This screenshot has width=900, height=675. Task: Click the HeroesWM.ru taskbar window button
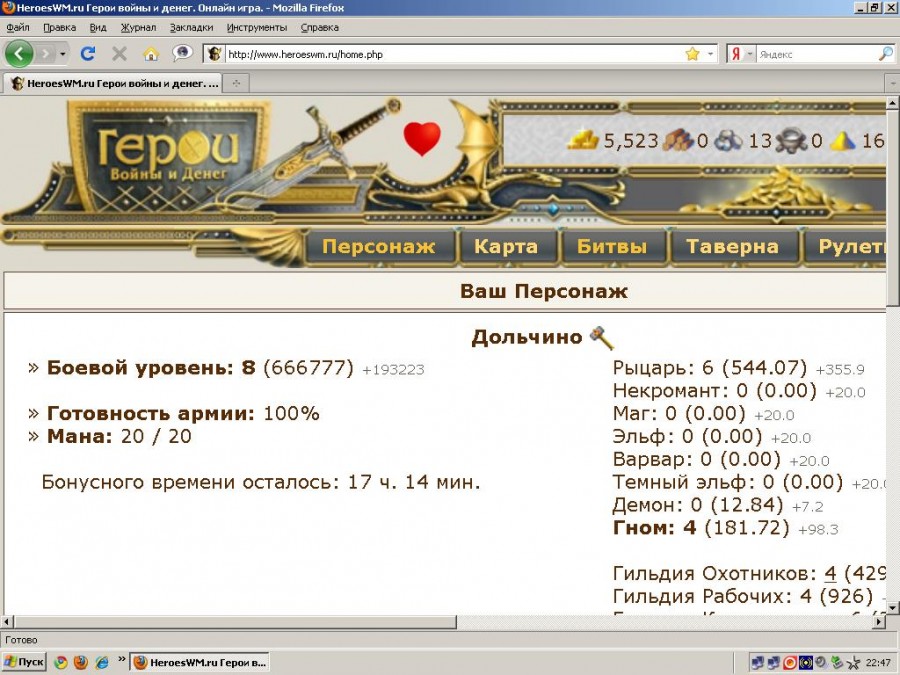point(200,662)
